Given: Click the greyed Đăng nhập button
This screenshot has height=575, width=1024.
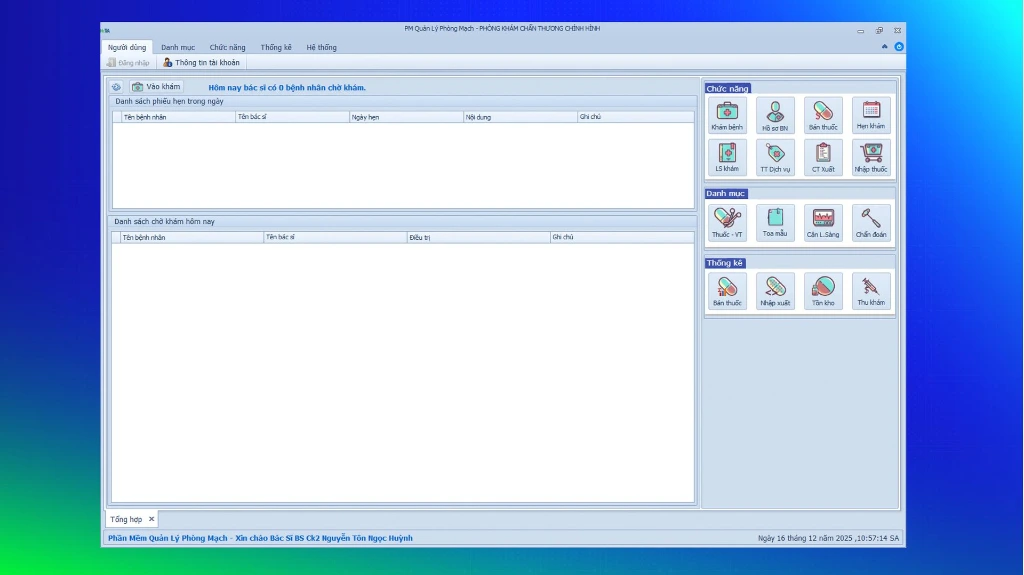Looking at the screenshot, I should coord(128,63).
